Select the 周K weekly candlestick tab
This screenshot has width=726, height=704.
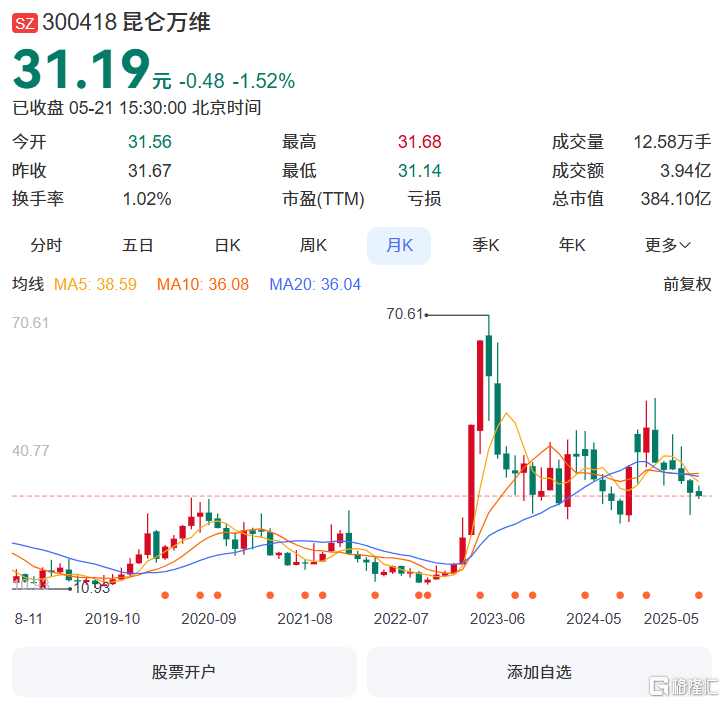click(x=313, y=245)
